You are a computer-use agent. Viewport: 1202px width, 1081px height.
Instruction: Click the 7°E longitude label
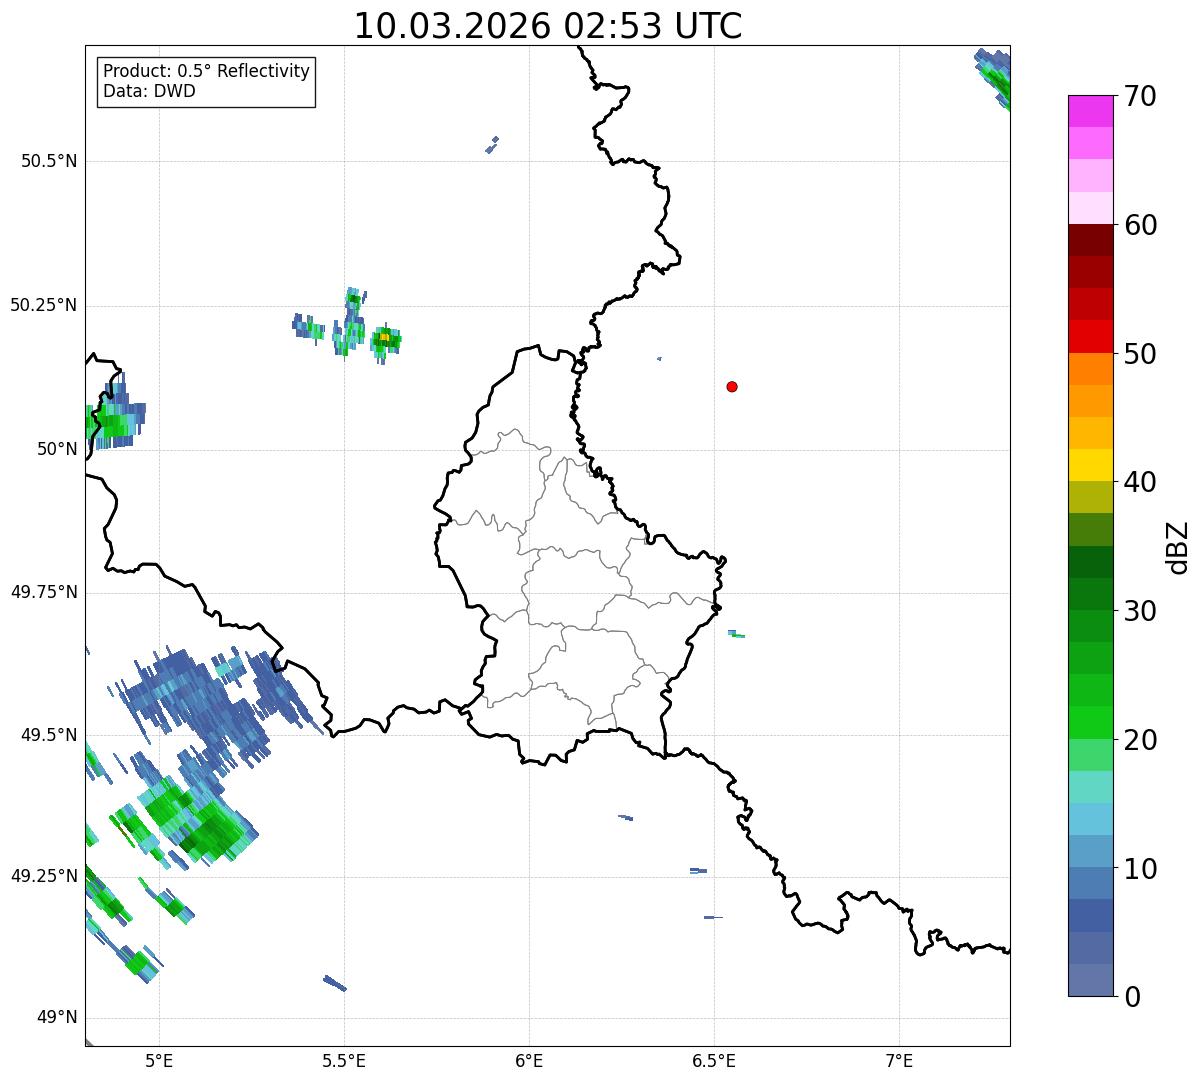(x=899, y=1060)
